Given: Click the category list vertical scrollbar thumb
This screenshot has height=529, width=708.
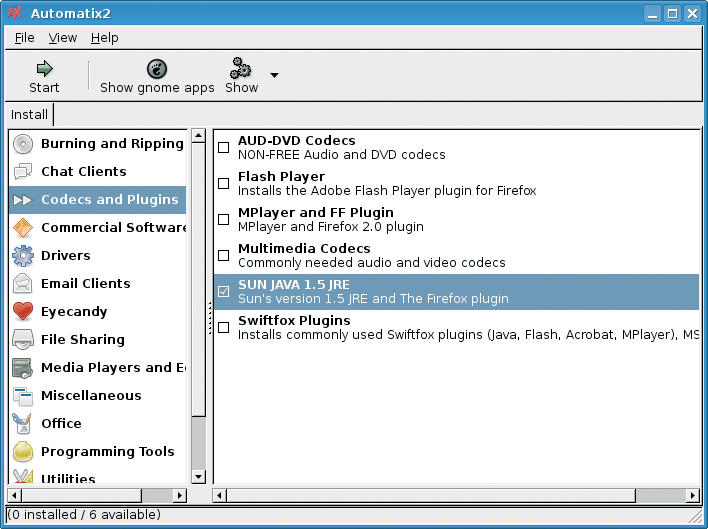Looking at the screenshot, I should click(x=198, y=279).
